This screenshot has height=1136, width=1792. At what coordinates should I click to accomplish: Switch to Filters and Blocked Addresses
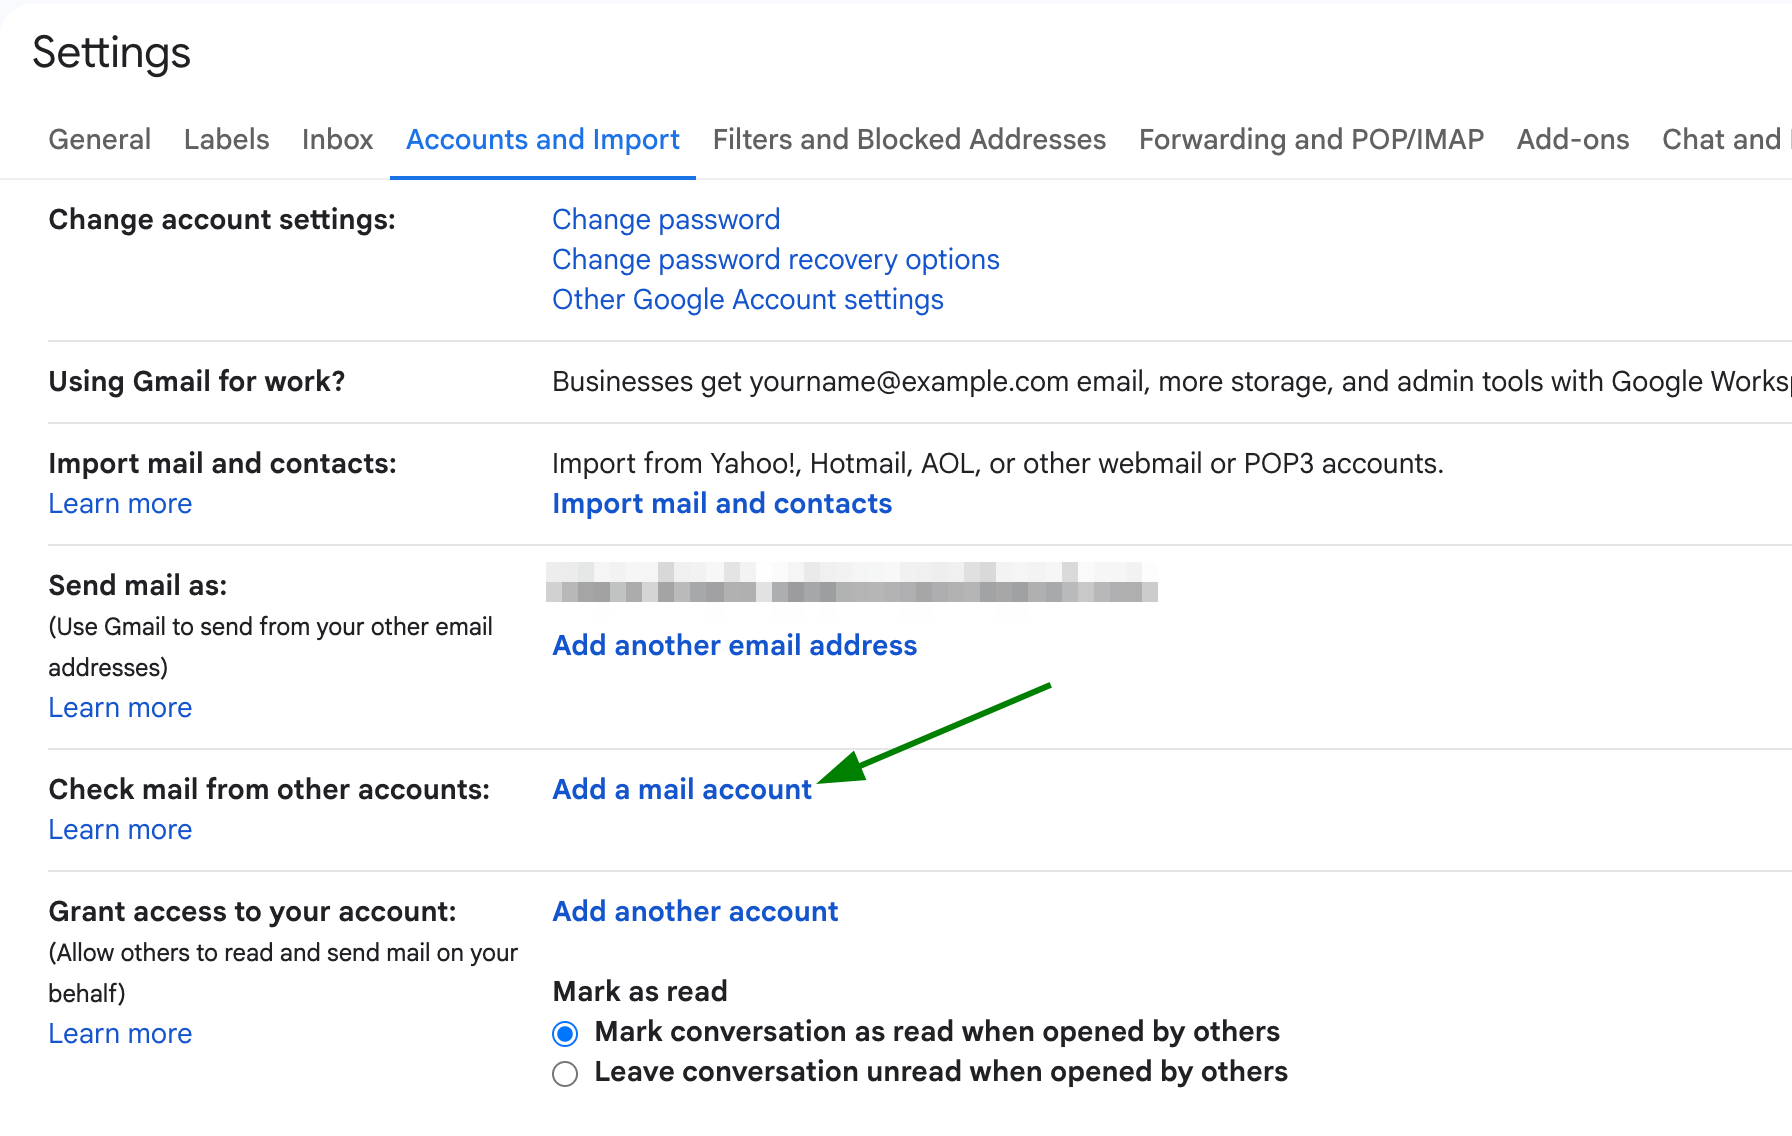click(908, 140)
